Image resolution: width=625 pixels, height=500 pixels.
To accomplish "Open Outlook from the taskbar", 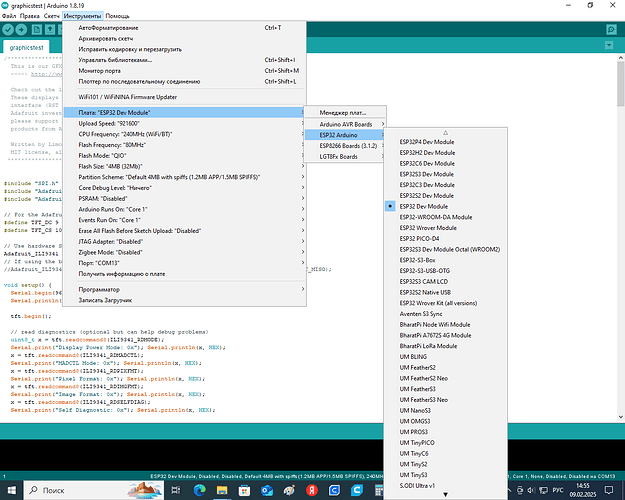I will click(x=267, y=490).
